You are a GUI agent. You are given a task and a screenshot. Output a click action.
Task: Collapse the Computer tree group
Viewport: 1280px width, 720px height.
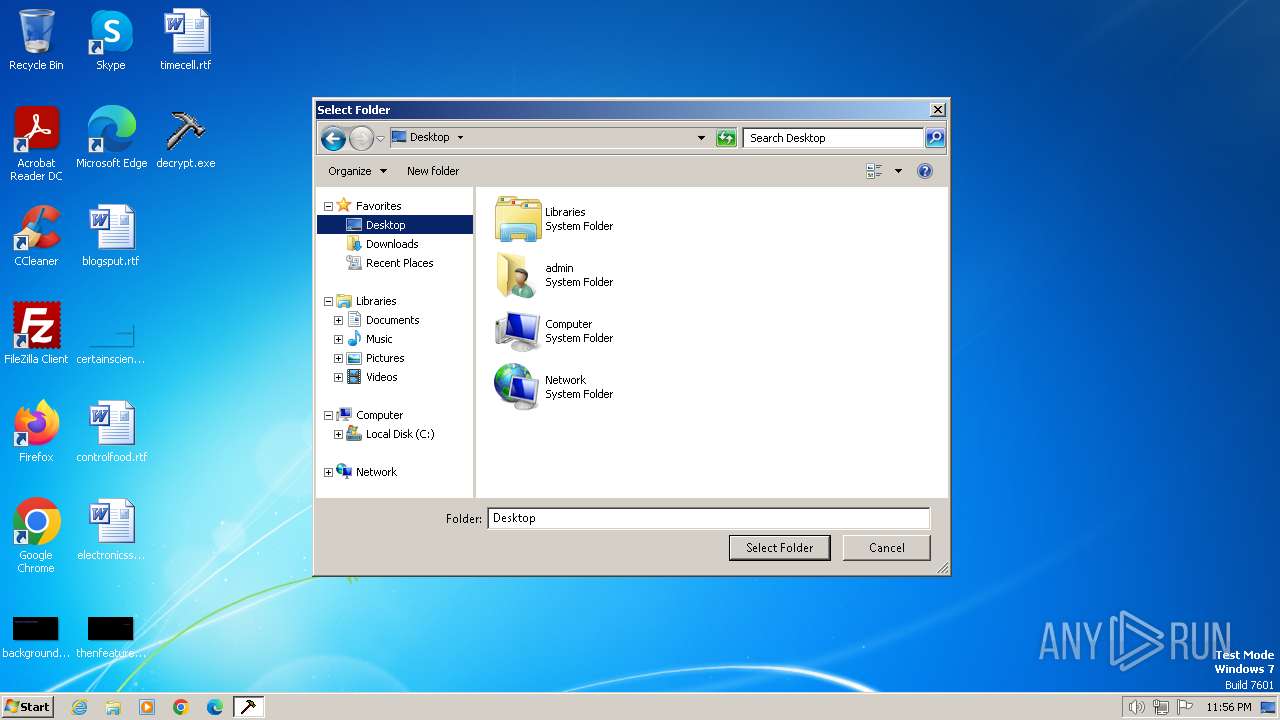point(328,415)
